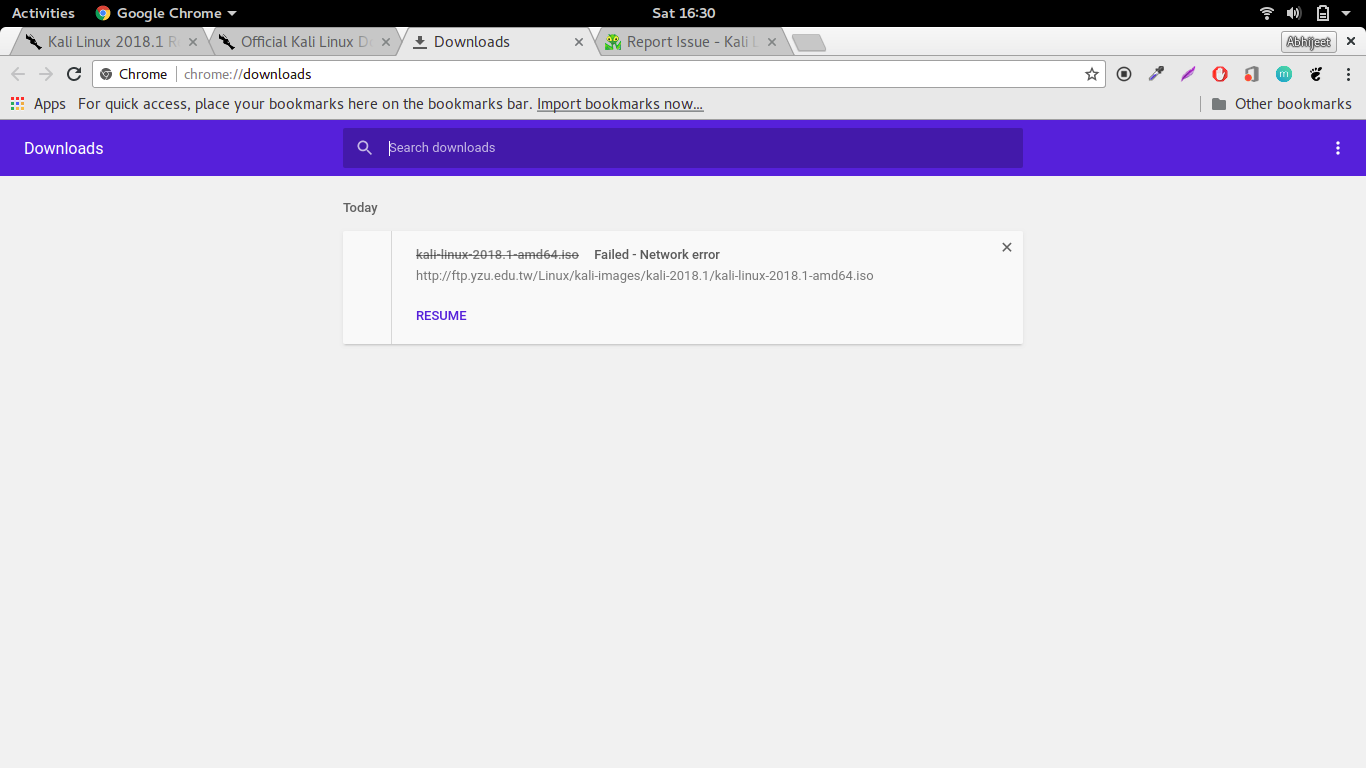Click the Office extension icon
This screenshot has width=1366, height=768.
[1252, 74]
